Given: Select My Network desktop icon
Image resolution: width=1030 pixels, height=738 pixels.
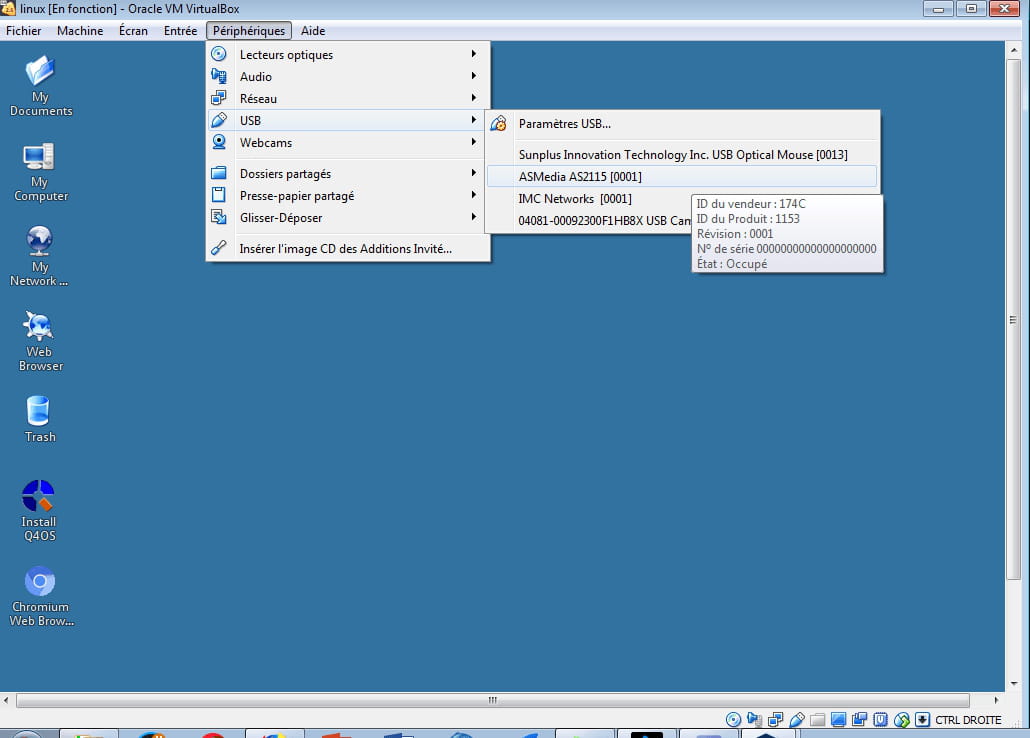Looking at the screenshot, I should click(39, 256).
